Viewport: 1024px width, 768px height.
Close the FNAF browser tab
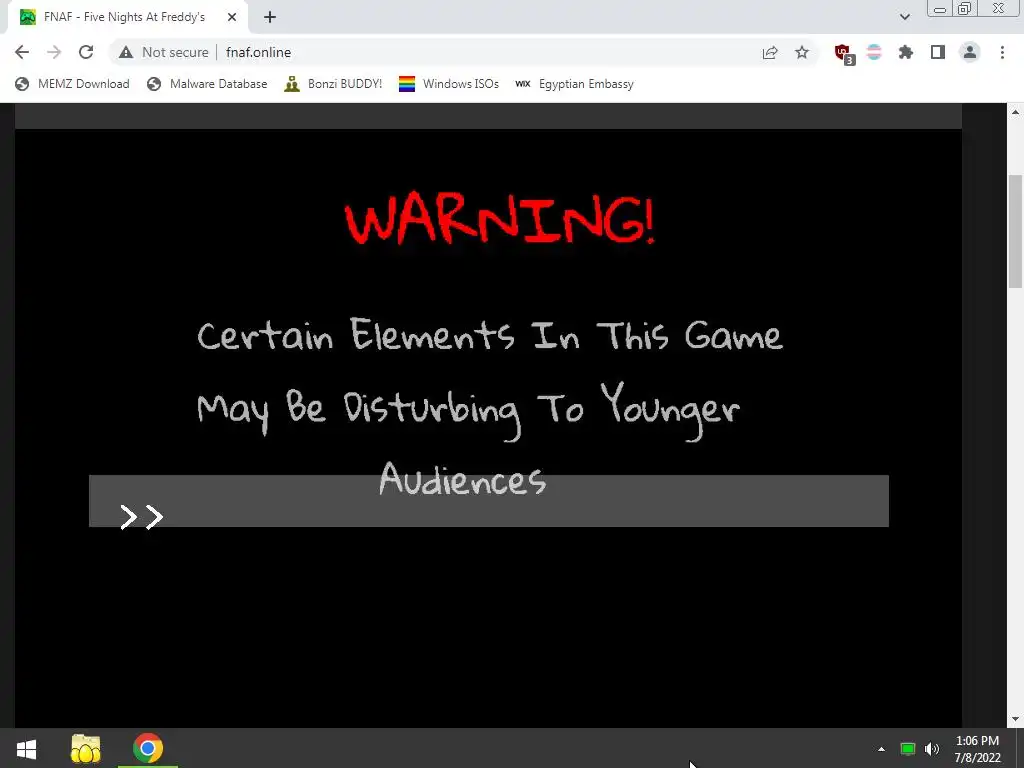[231, 17]
